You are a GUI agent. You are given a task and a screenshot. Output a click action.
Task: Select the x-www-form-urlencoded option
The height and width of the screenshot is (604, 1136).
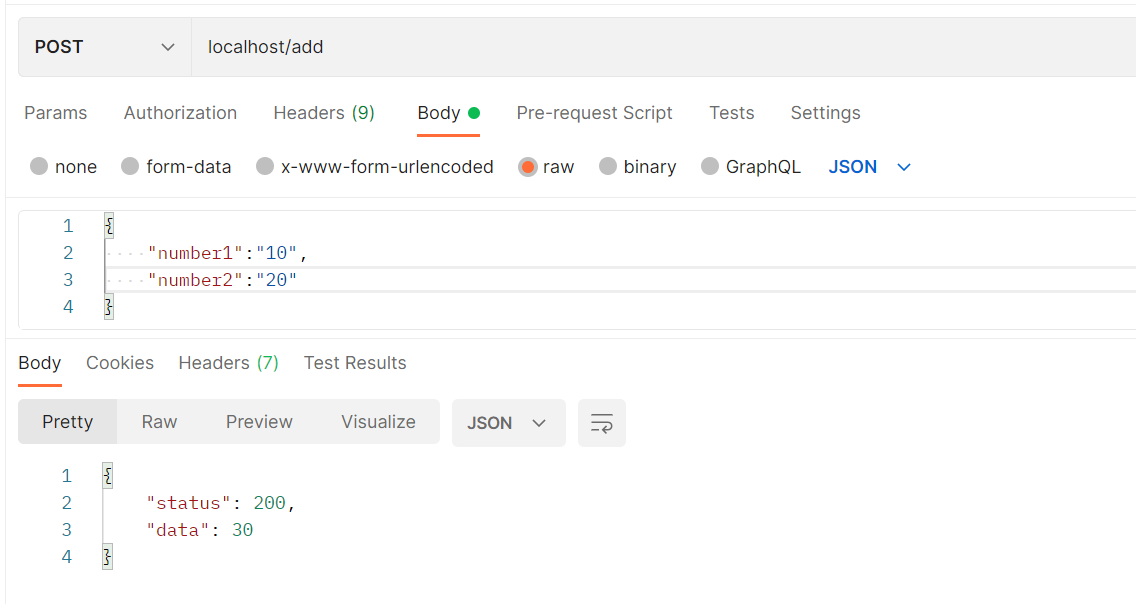(375, 167)
